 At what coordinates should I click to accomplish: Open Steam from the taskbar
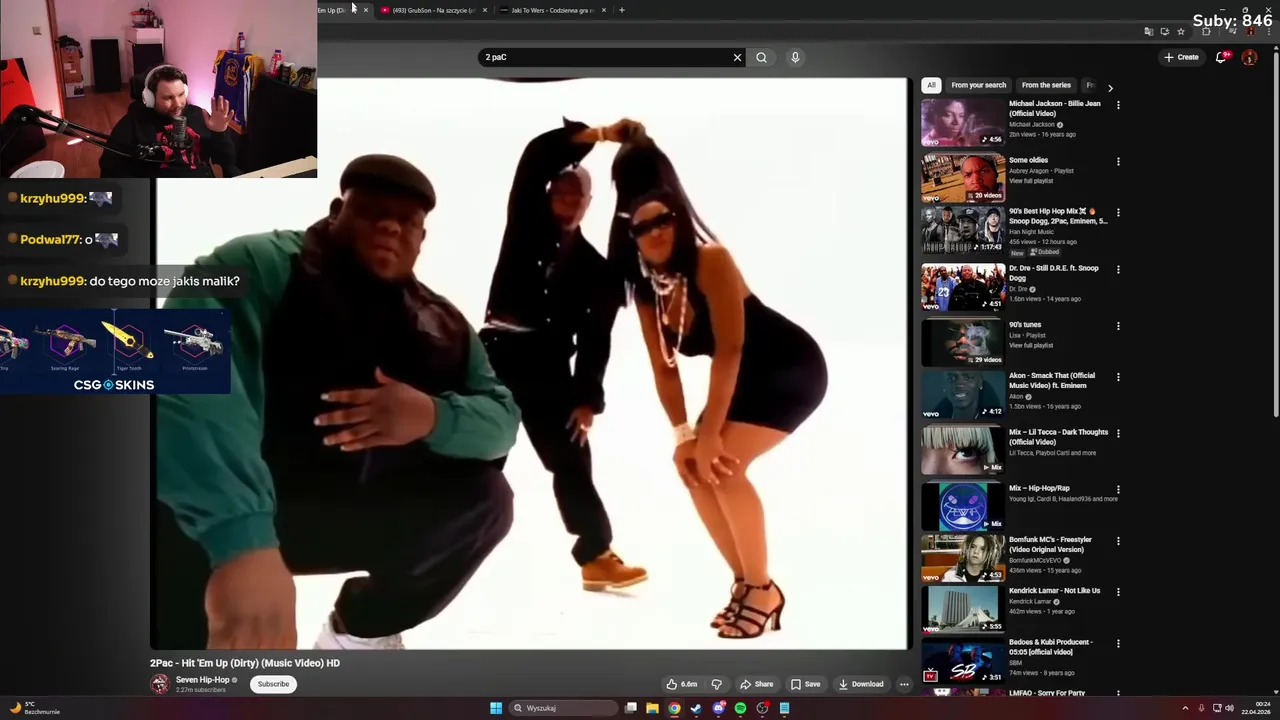pyautogui.click(x=696, y=708)
